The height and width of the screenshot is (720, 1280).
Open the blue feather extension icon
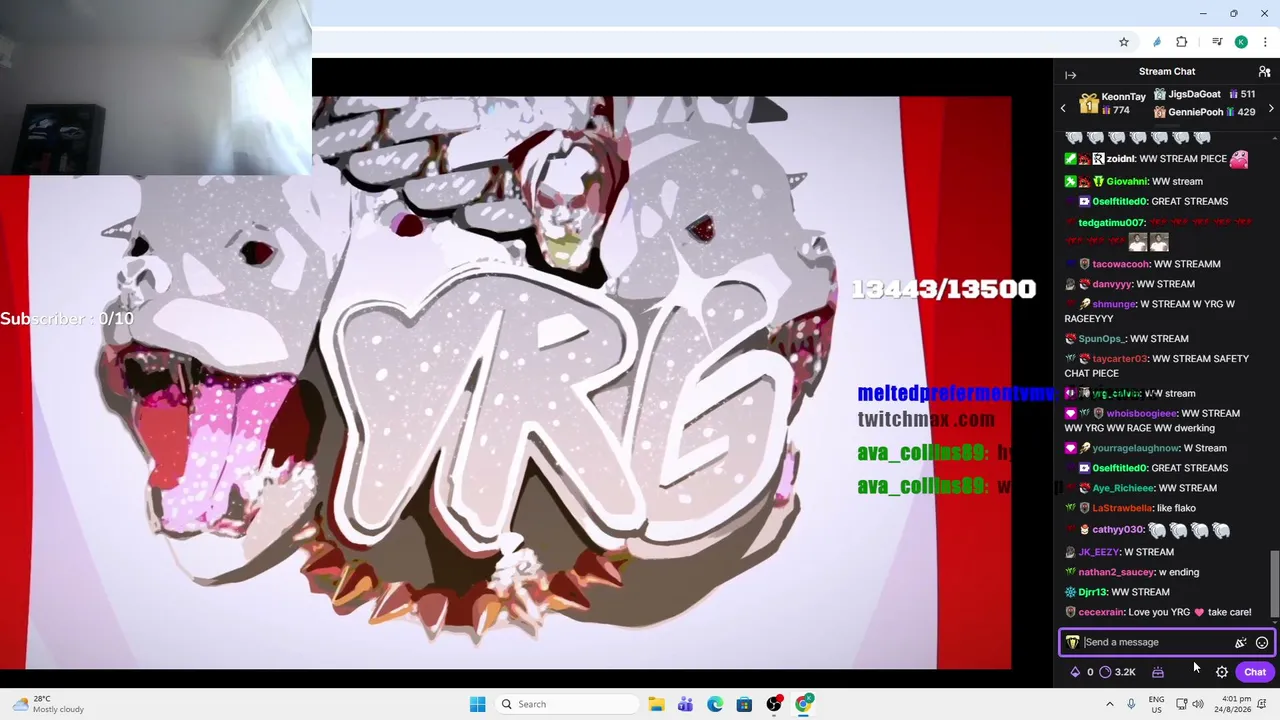click(1157, 42)
